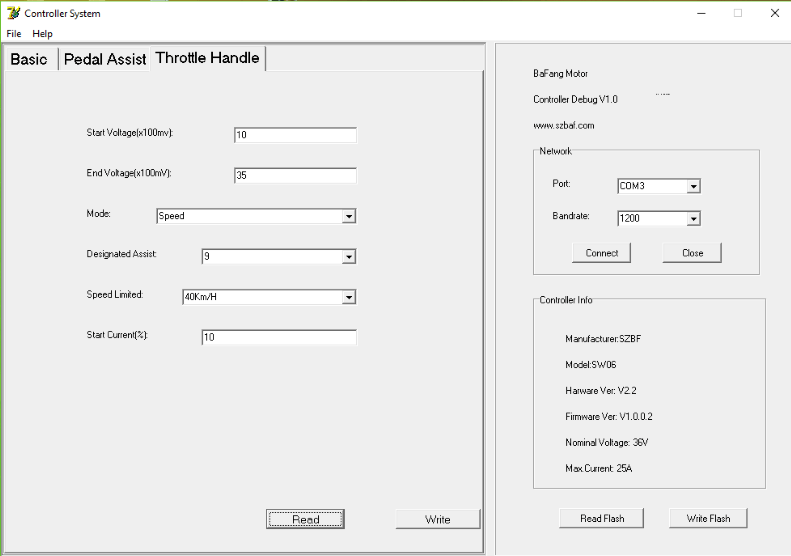Click the Nominal Voltage: 36V text

pos(606,442)
